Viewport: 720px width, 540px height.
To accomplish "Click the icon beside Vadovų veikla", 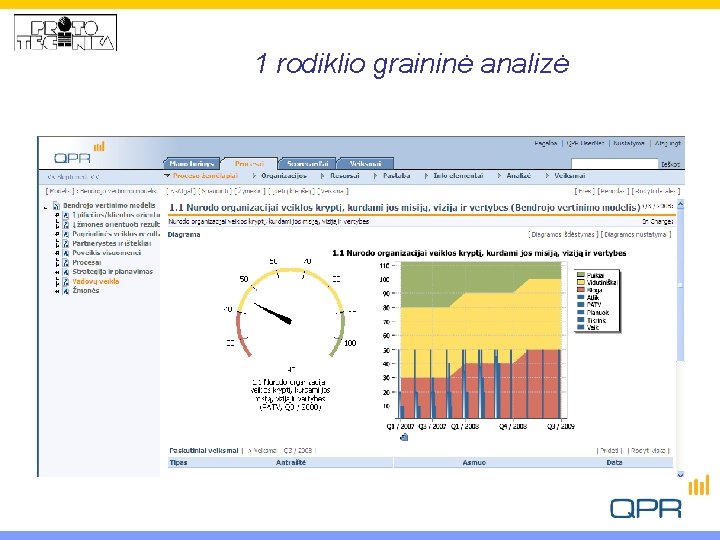I will point(66,281).
